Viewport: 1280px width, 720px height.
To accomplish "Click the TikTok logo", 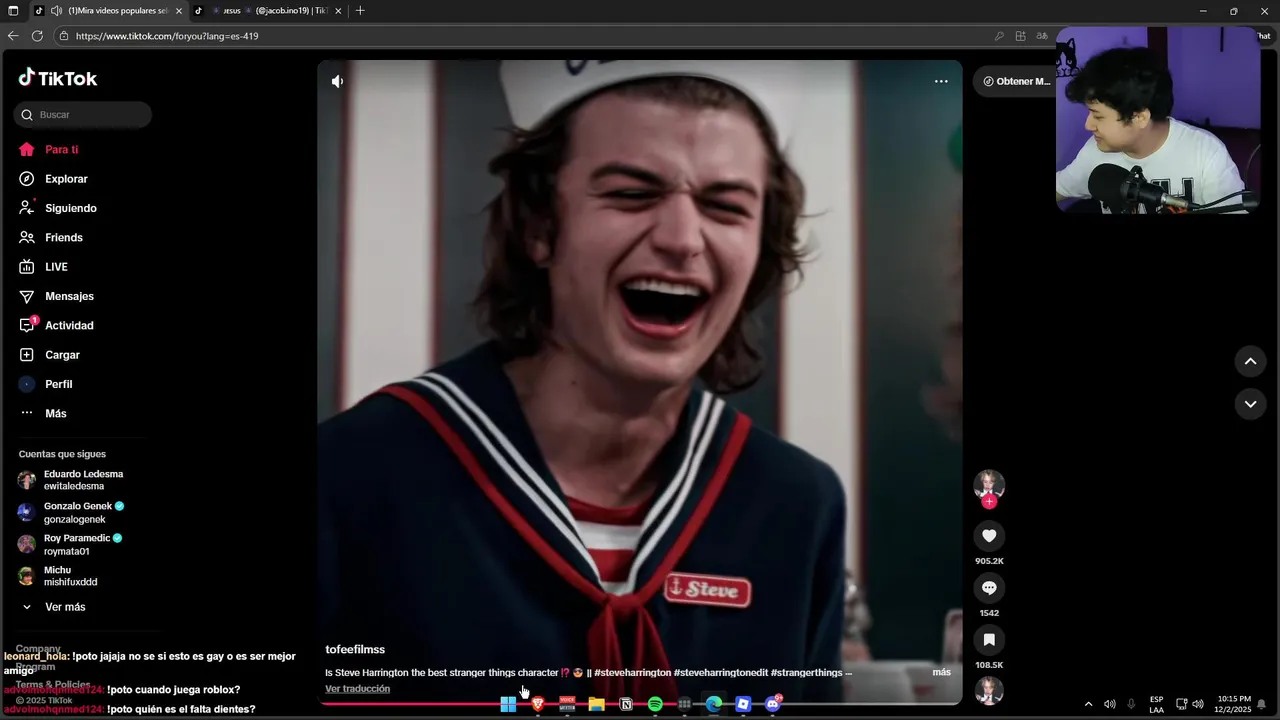I will coord(58,78).
